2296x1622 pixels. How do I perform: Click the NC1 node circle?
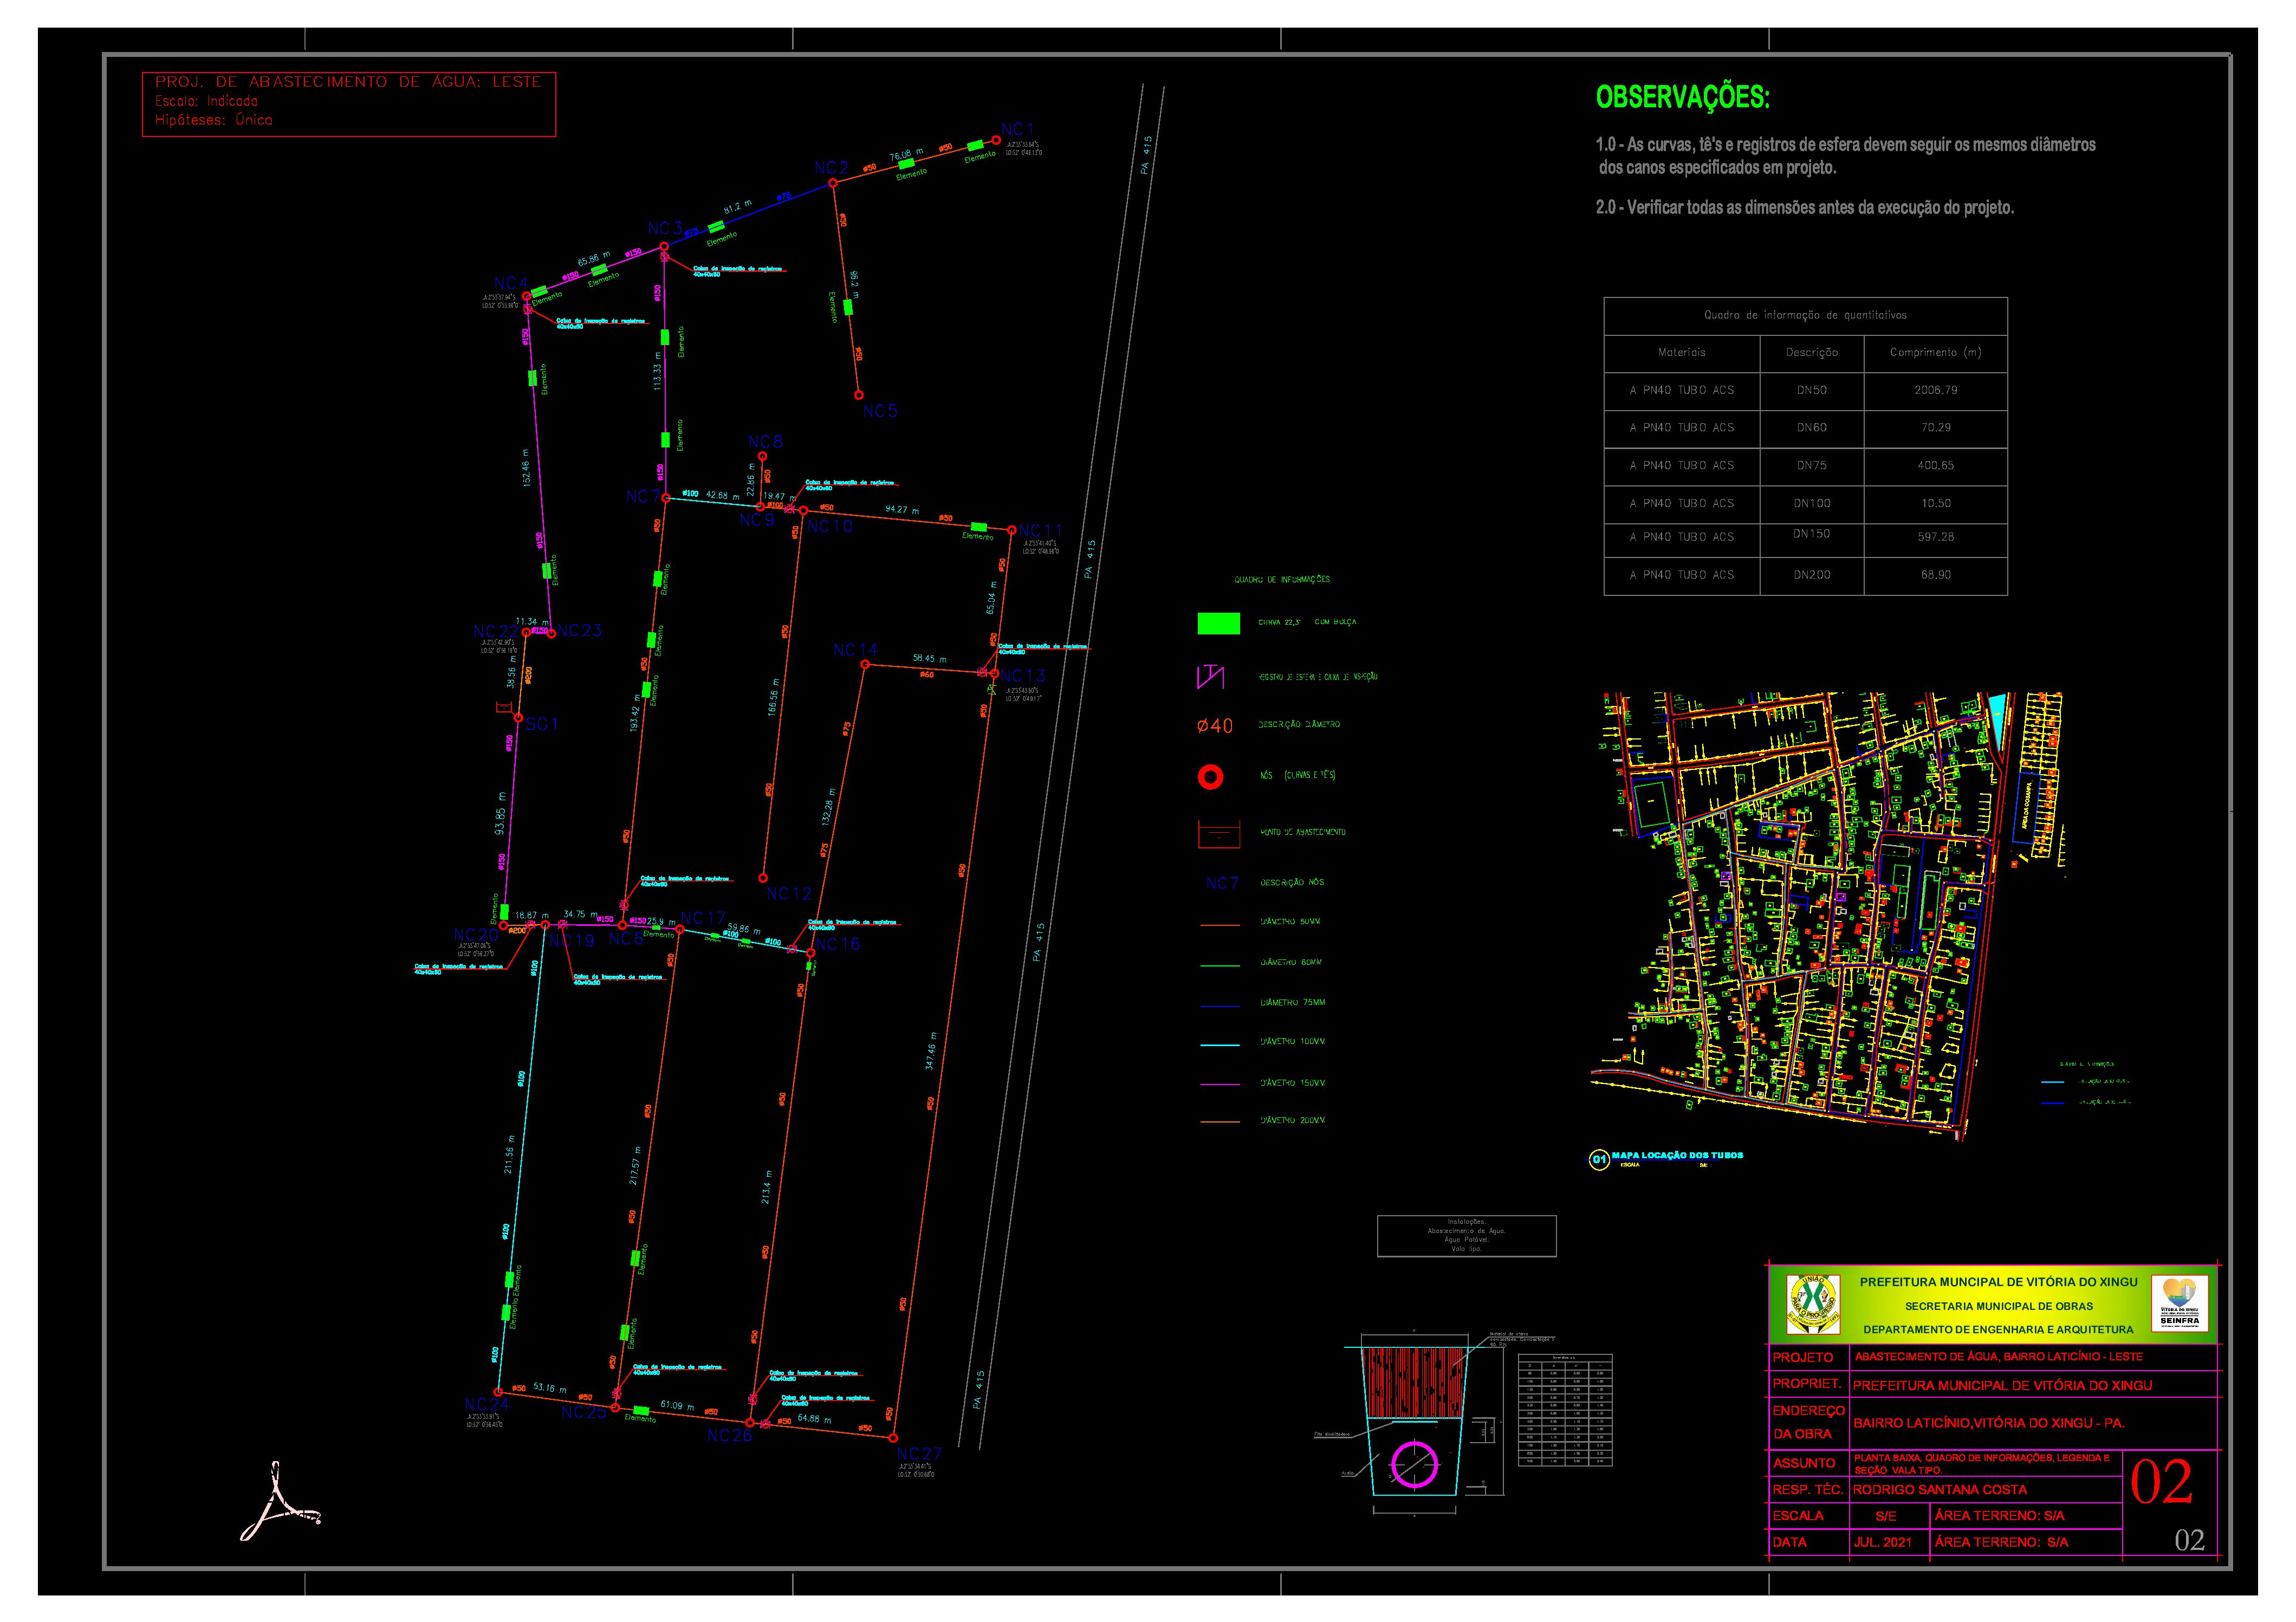(x=996, y=140)
